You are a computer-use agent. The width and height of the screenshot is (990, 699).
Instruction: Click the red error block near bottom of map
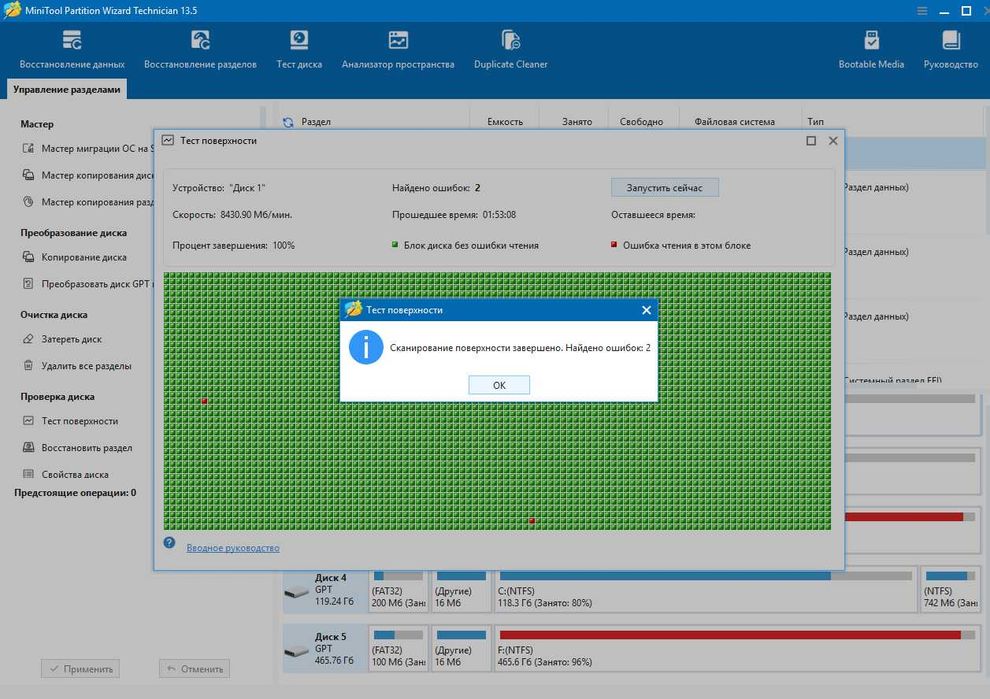532,520
